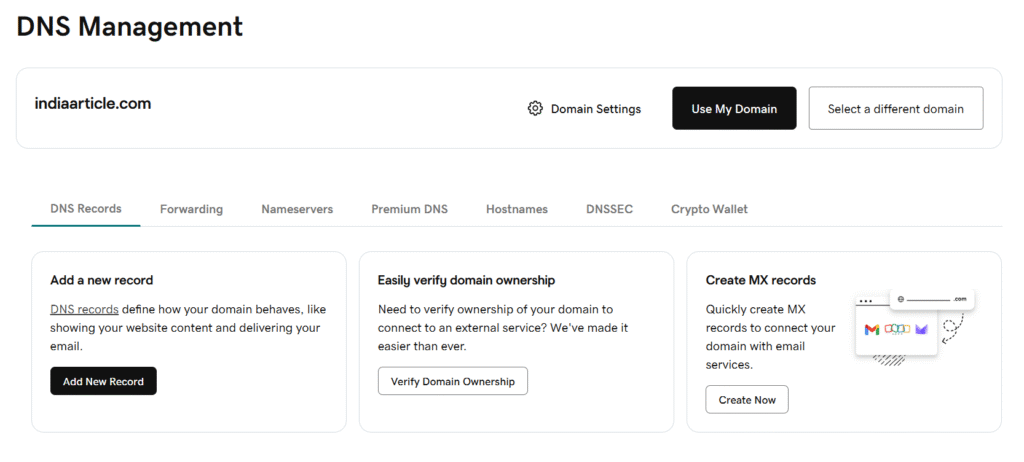Click the globe icon beside .com
Image resolution: width=1024 pixels, height=462 pixels.
901,299
